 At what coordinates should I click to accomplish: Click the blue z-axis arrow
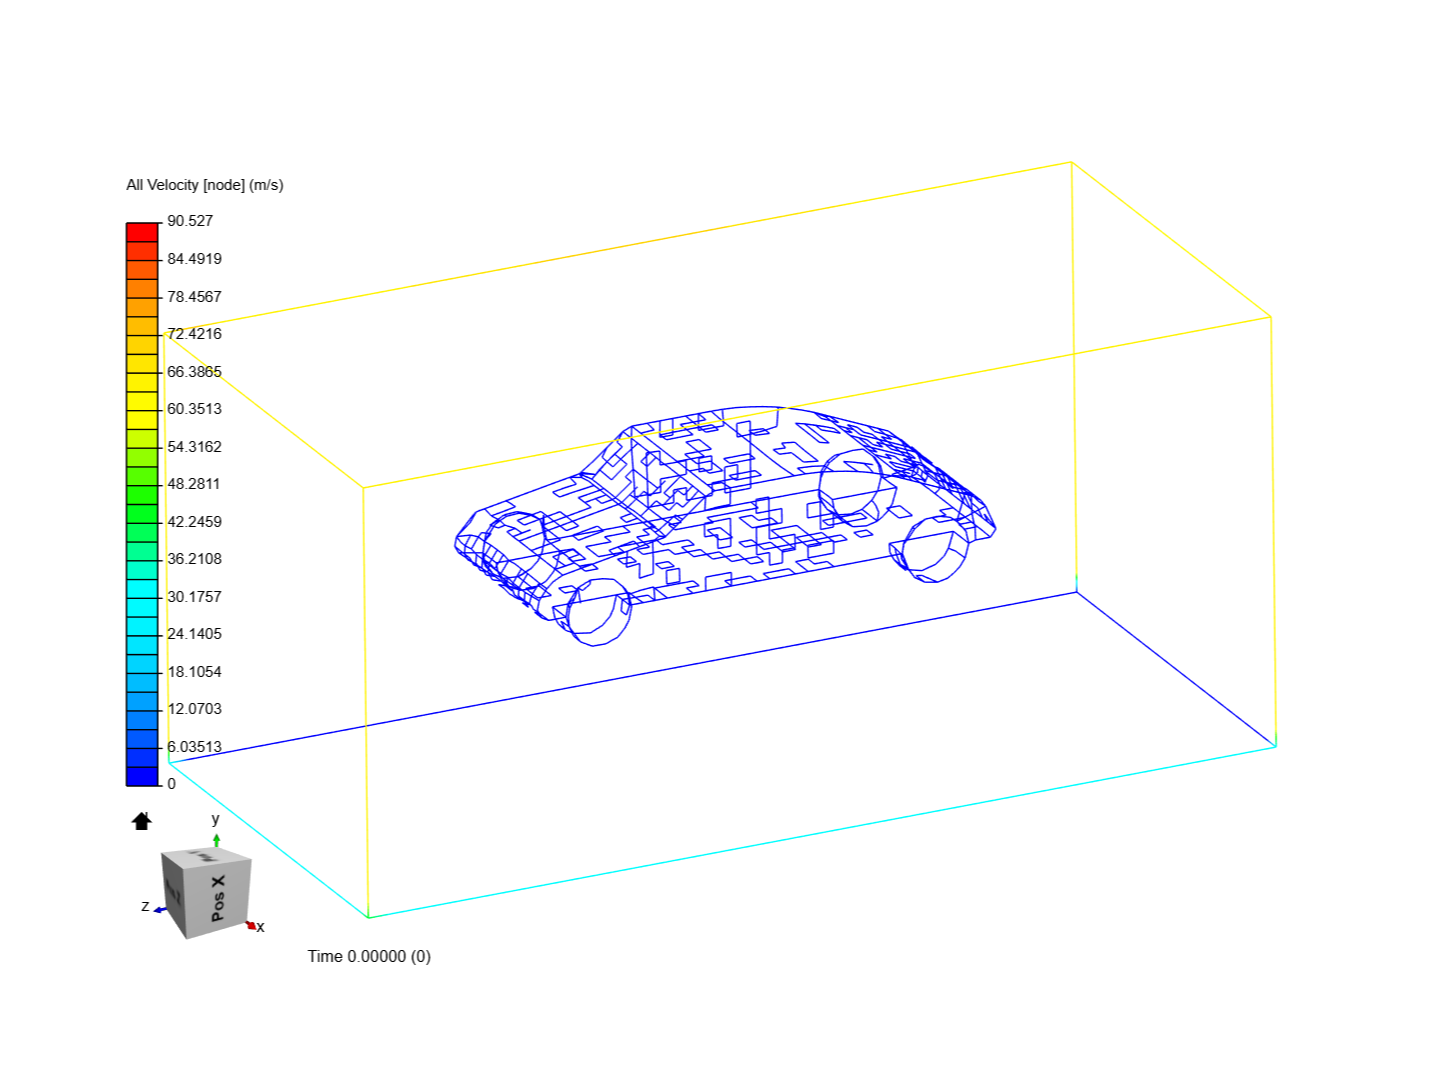(158, 910)
